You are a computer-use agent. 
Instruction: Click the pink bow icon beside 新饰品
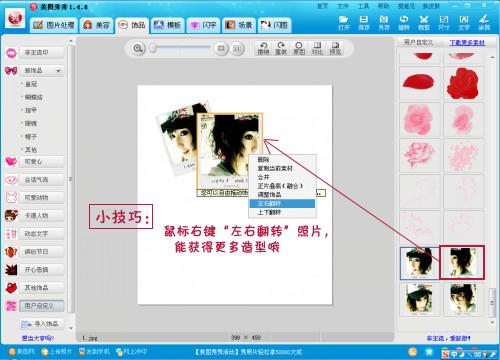click(x=11, y=70)
